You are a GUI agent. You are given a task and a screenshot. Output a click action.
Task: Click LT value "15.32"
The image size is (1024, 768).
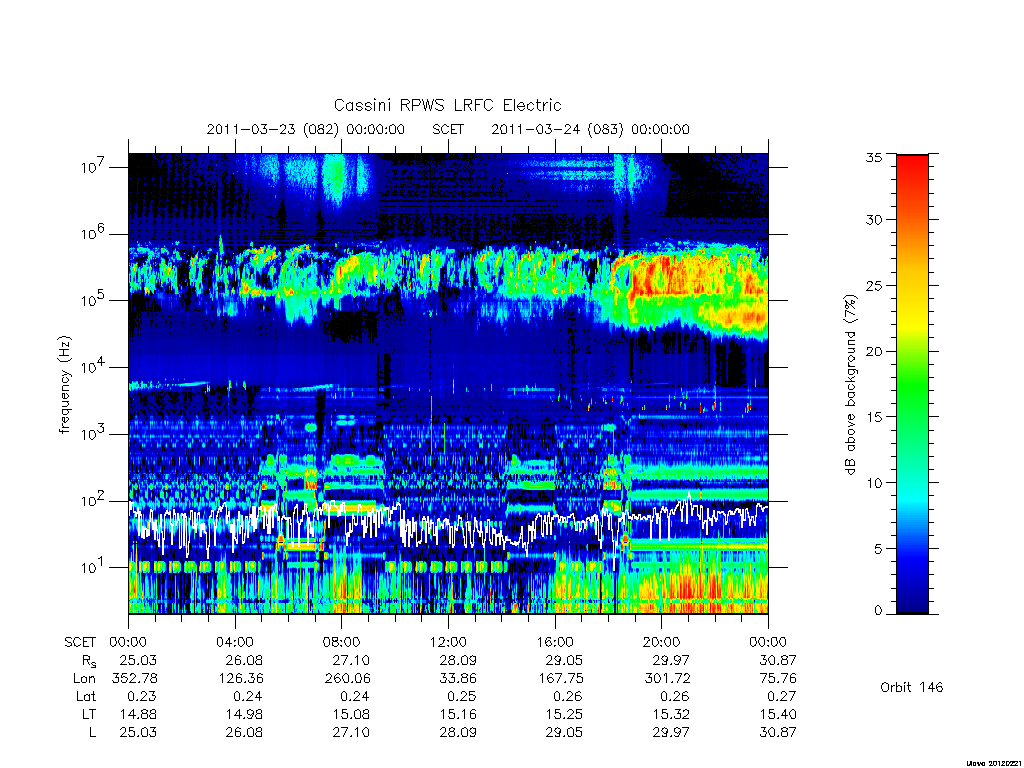tap(671, 714)
